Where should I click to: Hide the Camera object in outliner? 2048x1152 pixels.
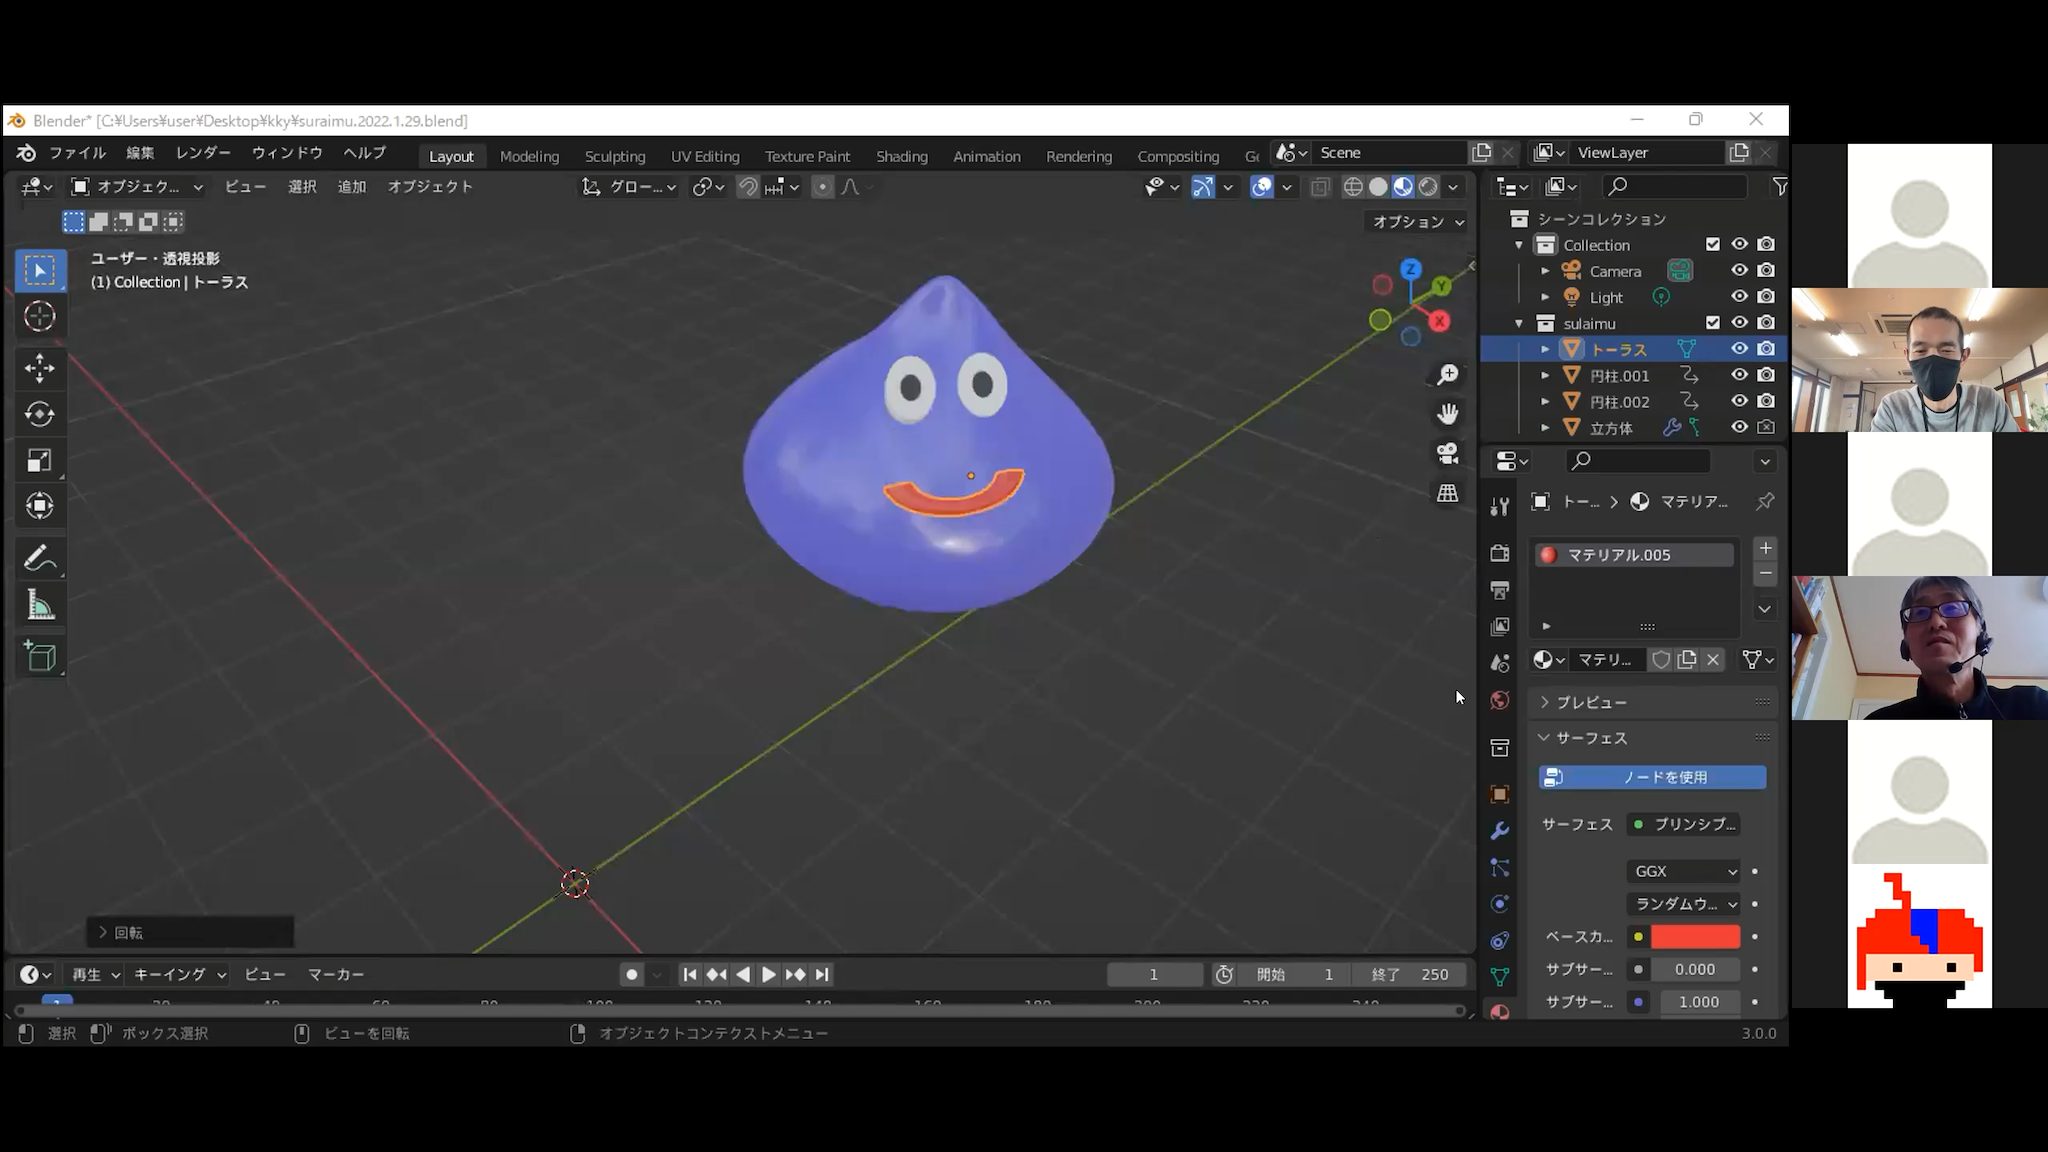(x=1739, y=270)
